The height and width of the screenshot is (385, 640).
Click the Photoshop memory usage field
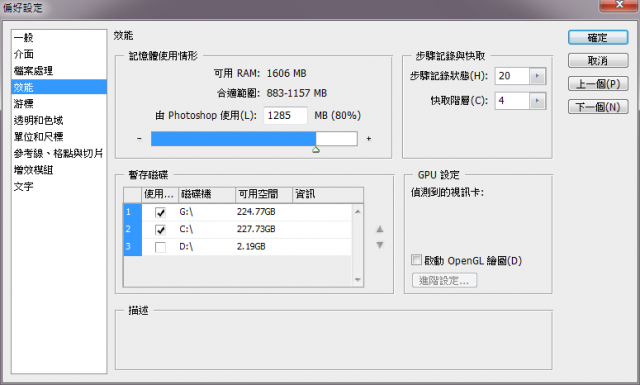click(285, 116)
